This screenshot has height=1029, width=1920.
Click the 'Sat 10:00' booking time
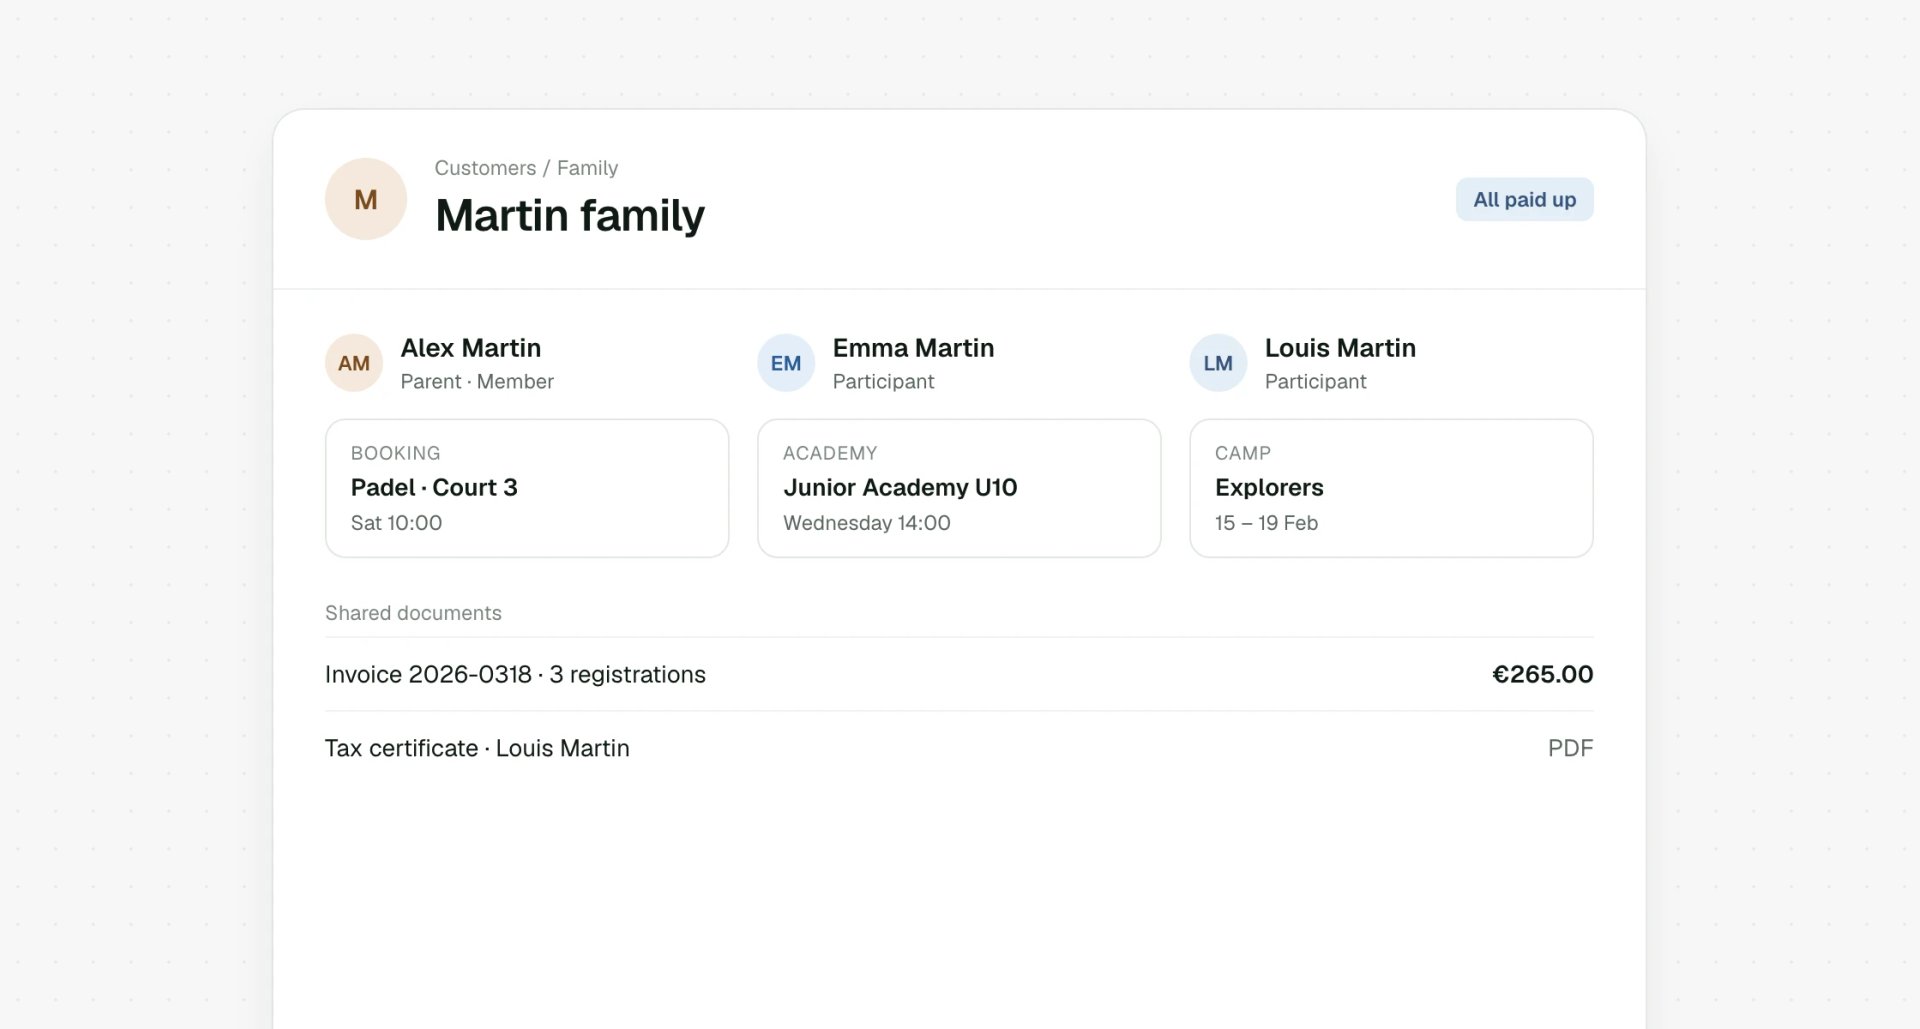coord(396,523)
